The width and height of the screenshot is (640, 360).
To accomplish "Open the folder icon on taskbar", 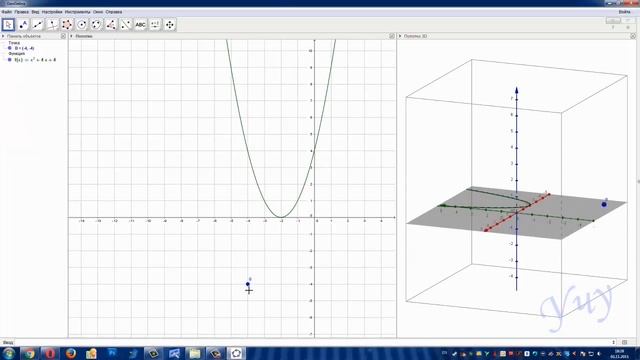I will point(195,353).
